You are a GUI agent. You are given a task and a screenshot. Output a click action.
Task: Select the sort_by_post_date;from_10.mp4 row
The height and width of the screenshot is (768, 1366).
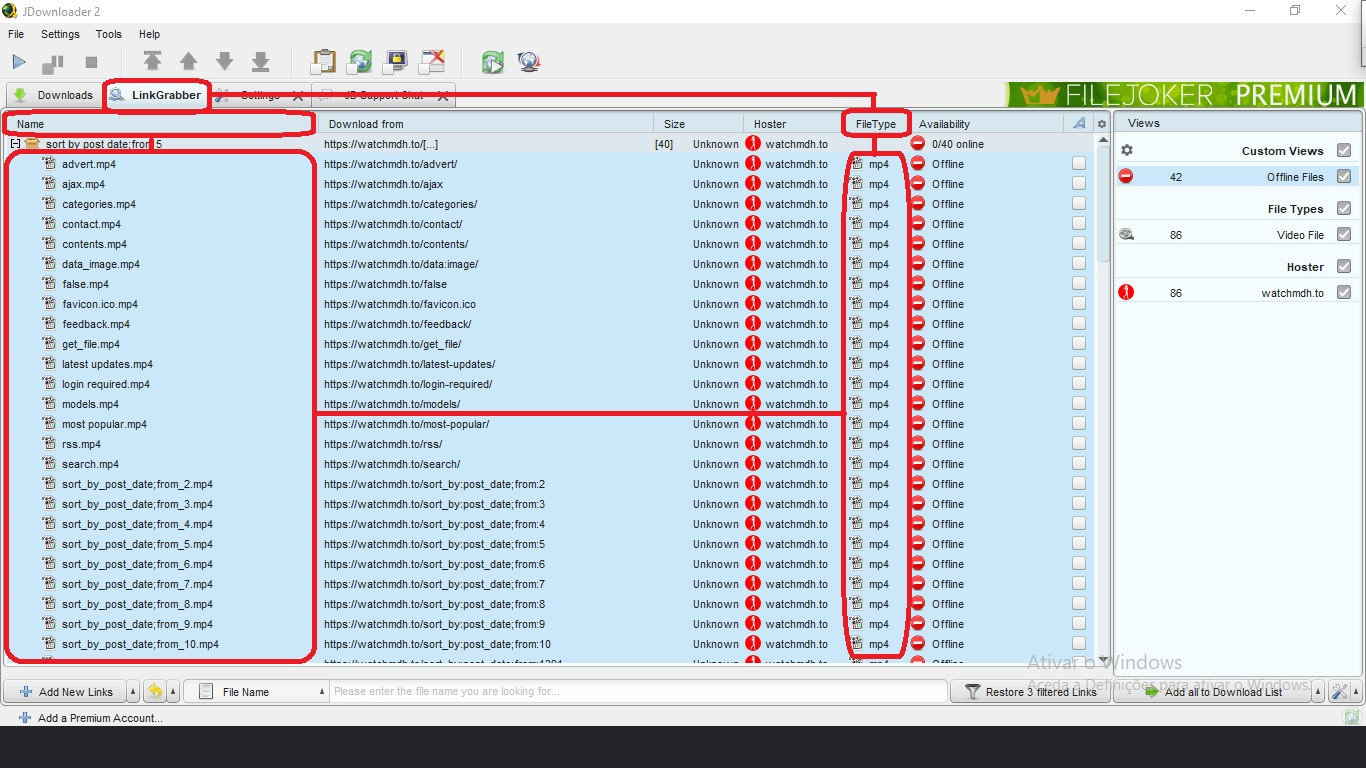point(548,644)
